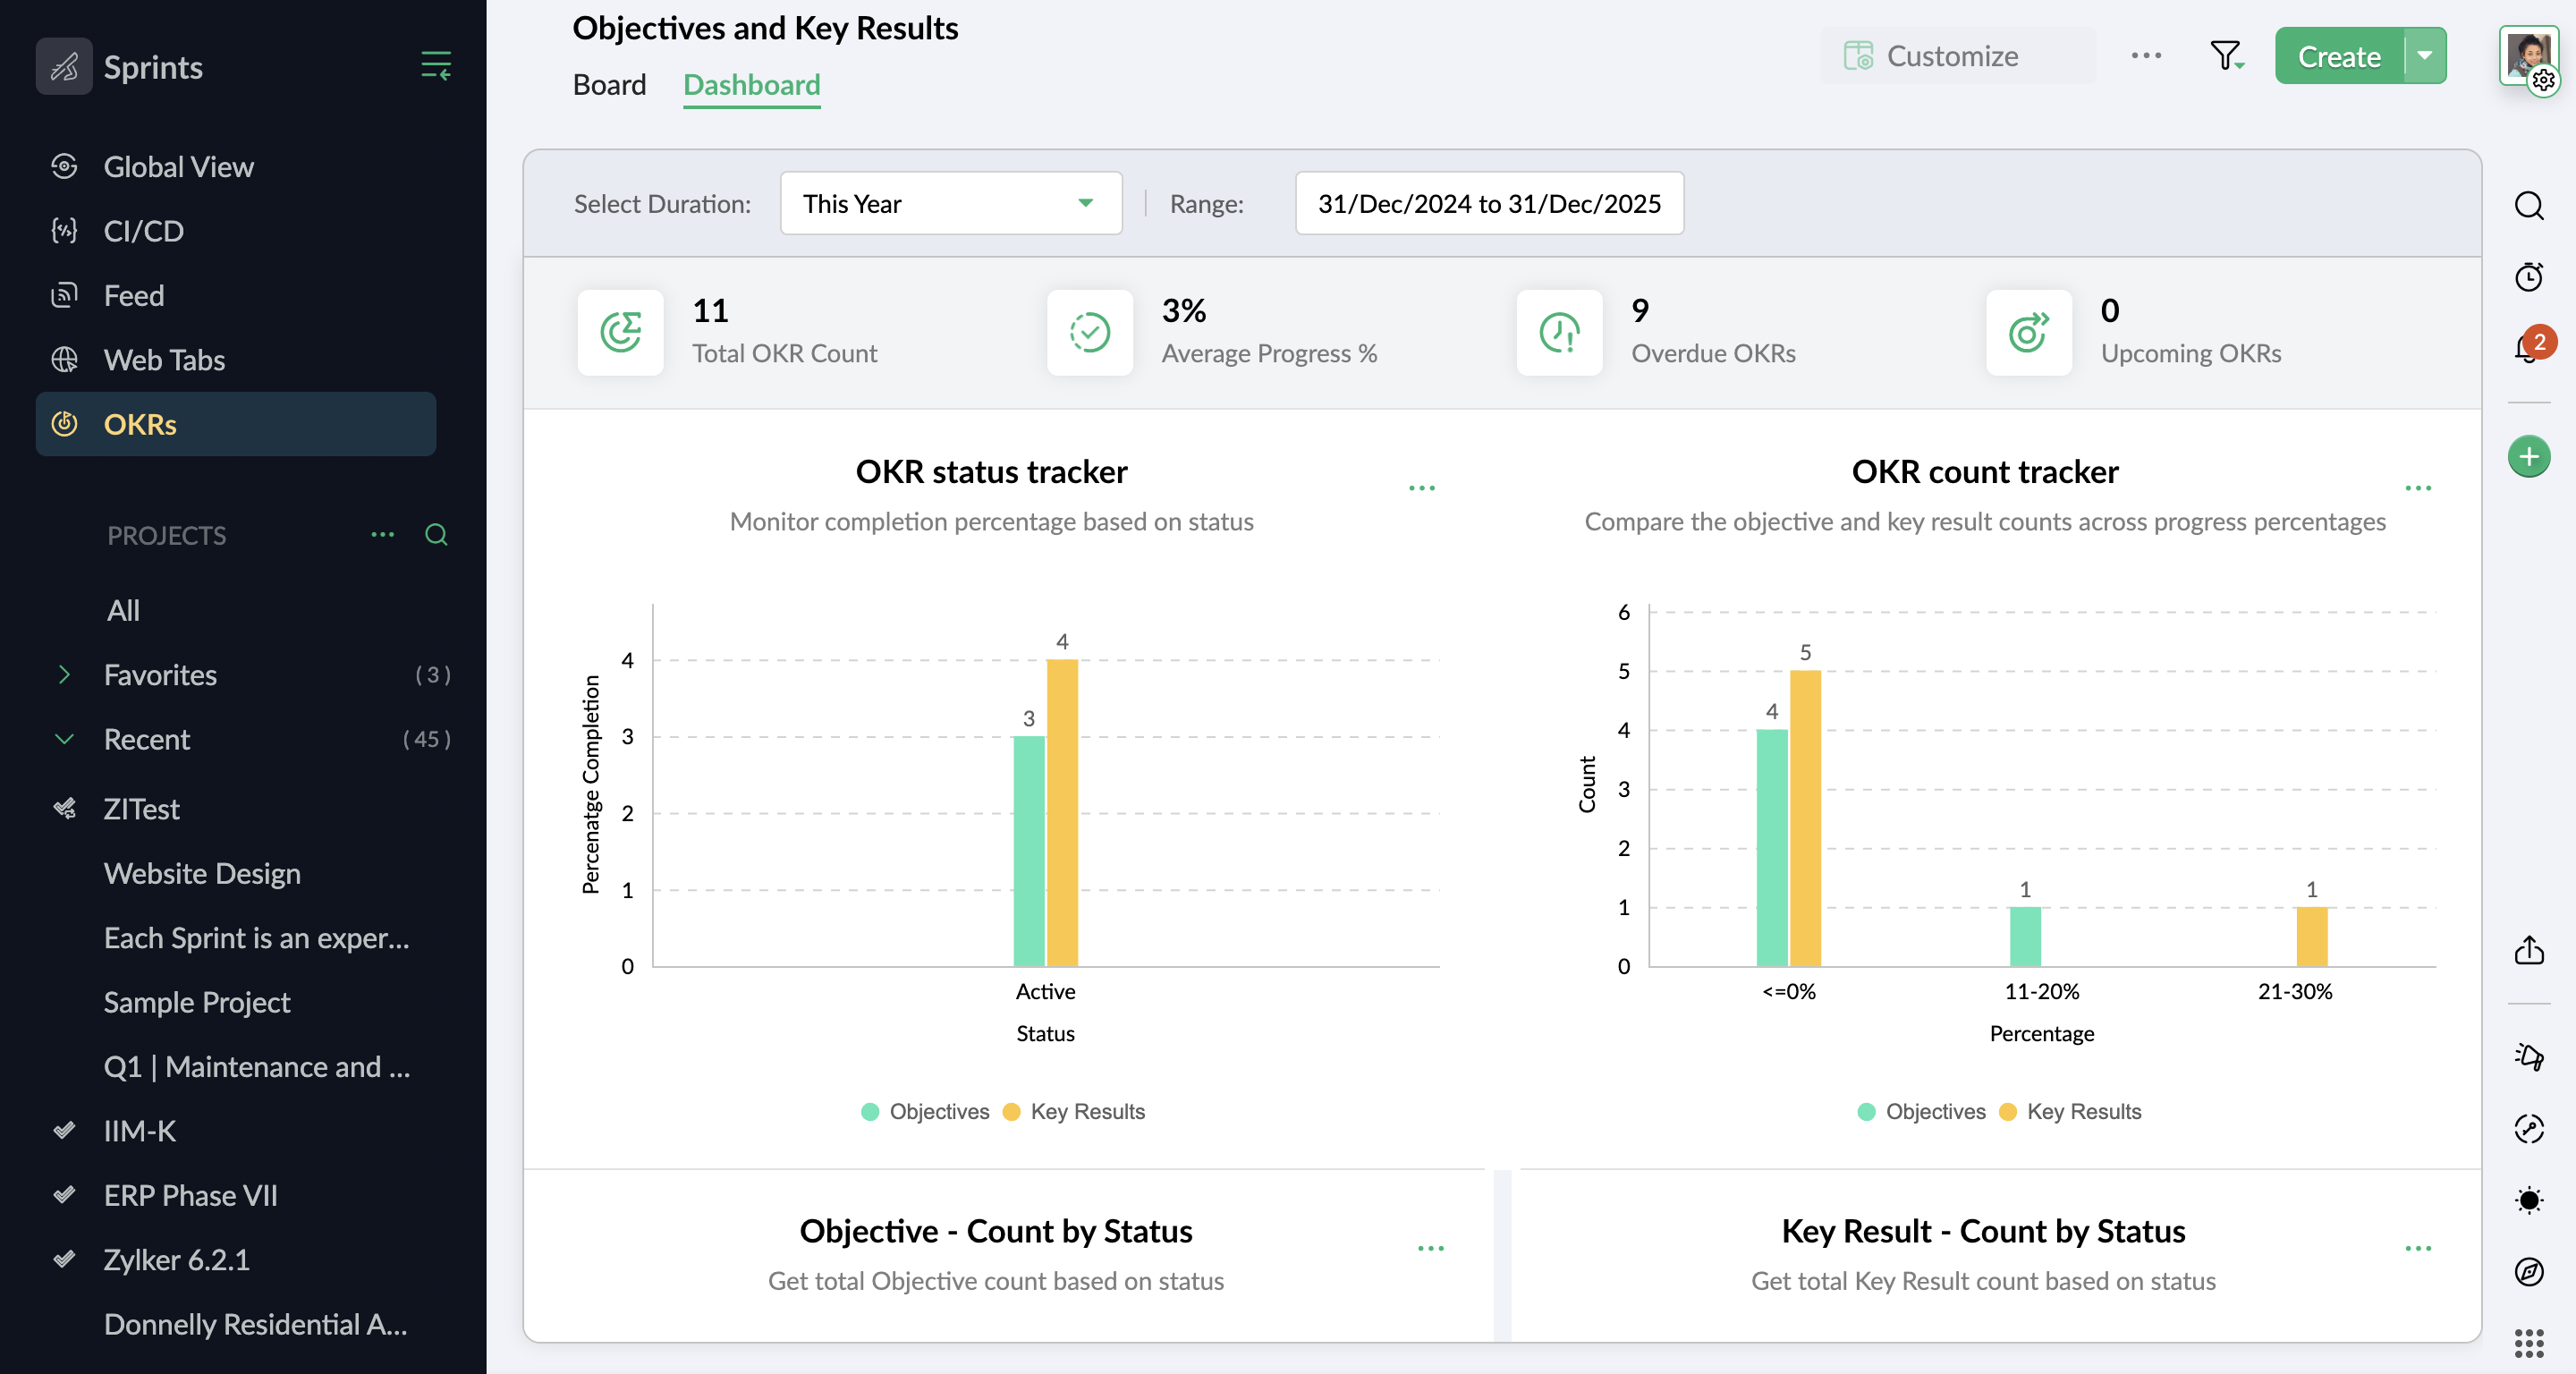Search projects using the magnifier icon
The image size is (2576, 1374).
point(436,535)
